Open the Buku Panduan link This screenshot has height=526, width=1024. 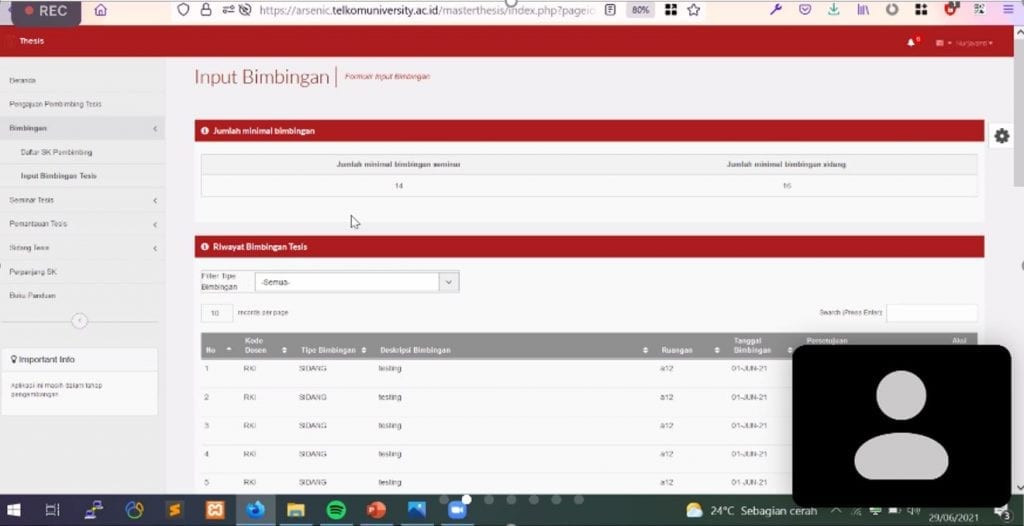pos(32,296)
